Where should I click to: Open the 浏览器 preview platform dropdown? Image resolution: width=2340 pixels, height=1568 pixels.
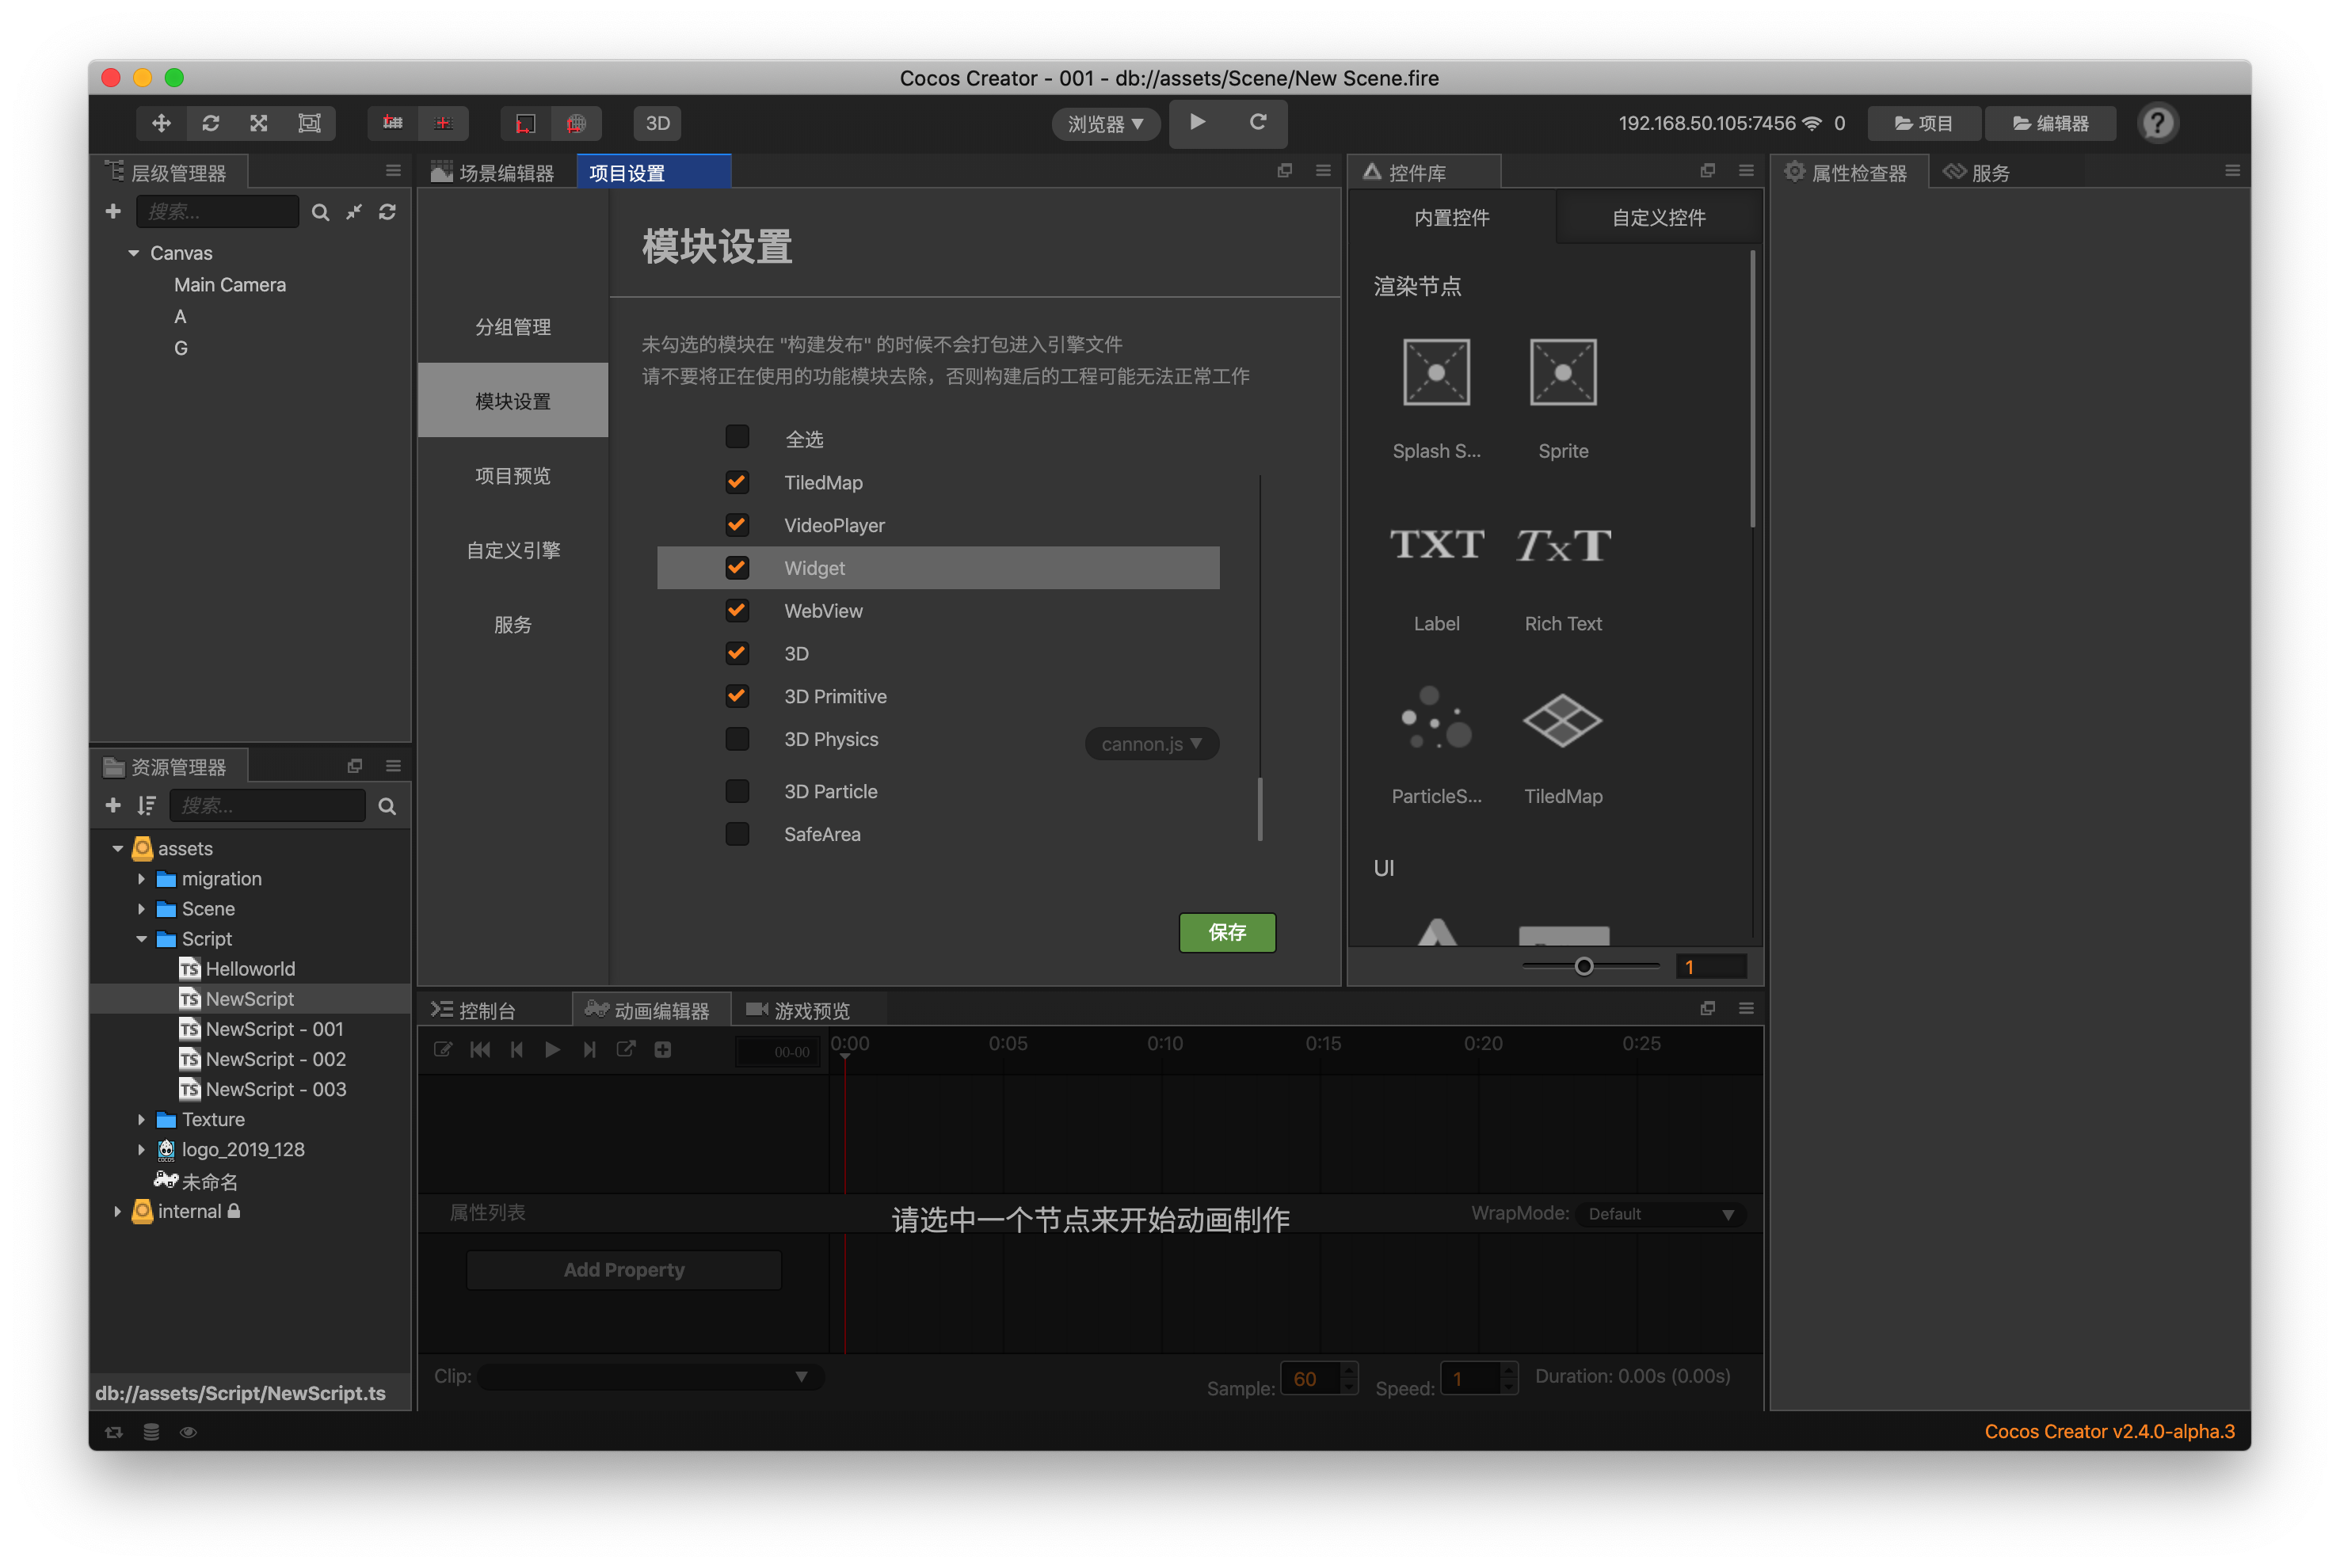pos(1104,124)
